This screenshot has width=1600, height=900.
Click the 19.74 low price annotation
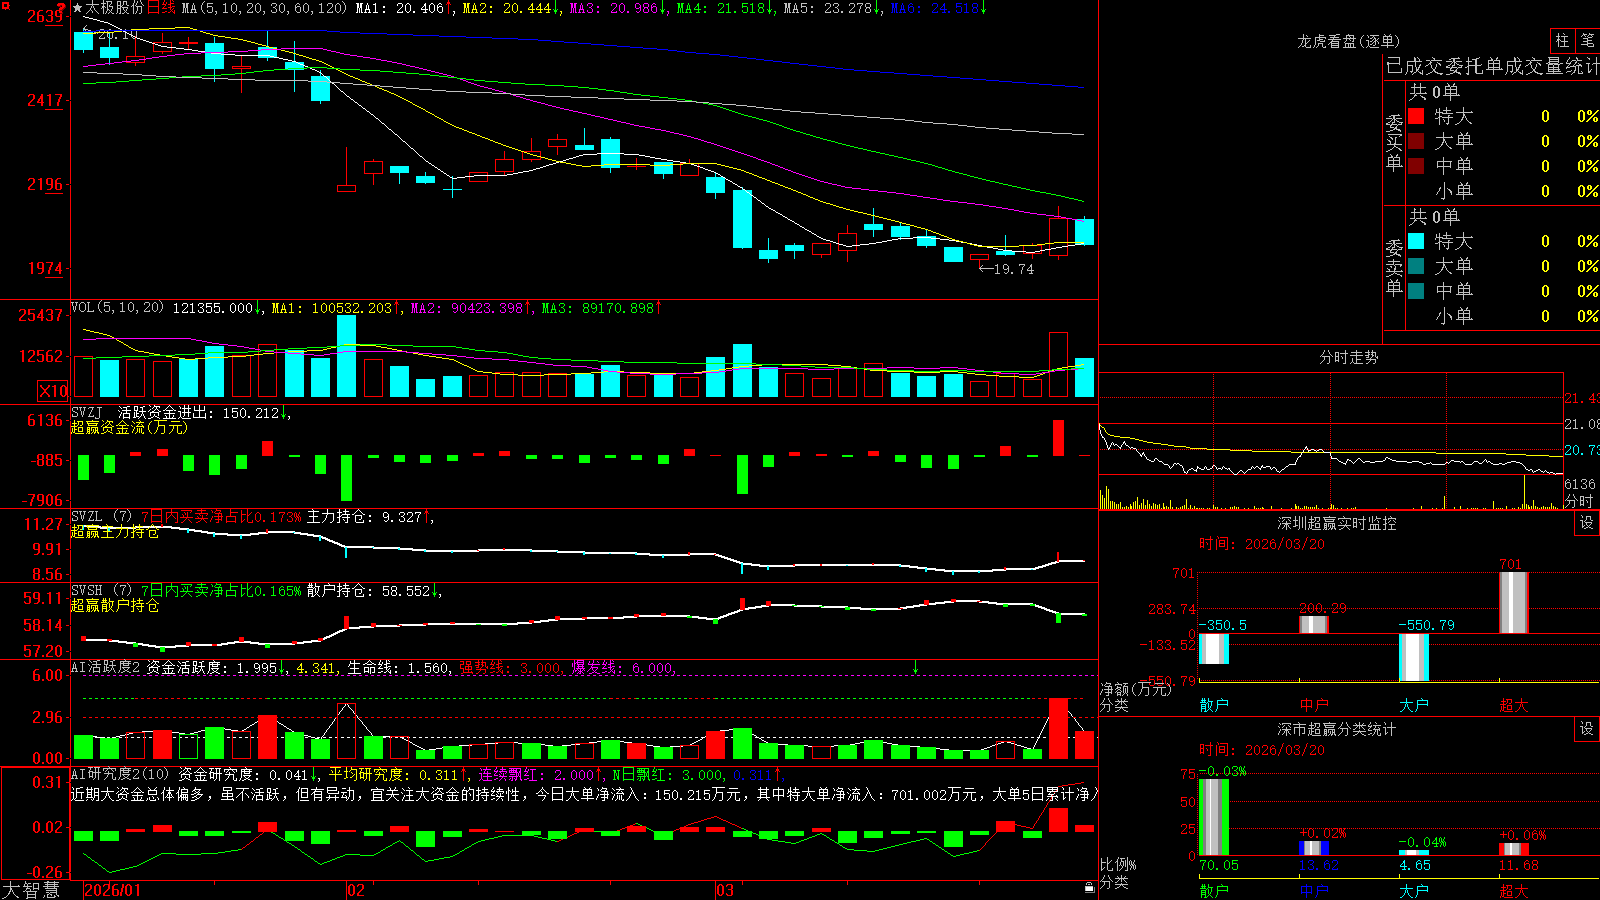coord(1007,269)
